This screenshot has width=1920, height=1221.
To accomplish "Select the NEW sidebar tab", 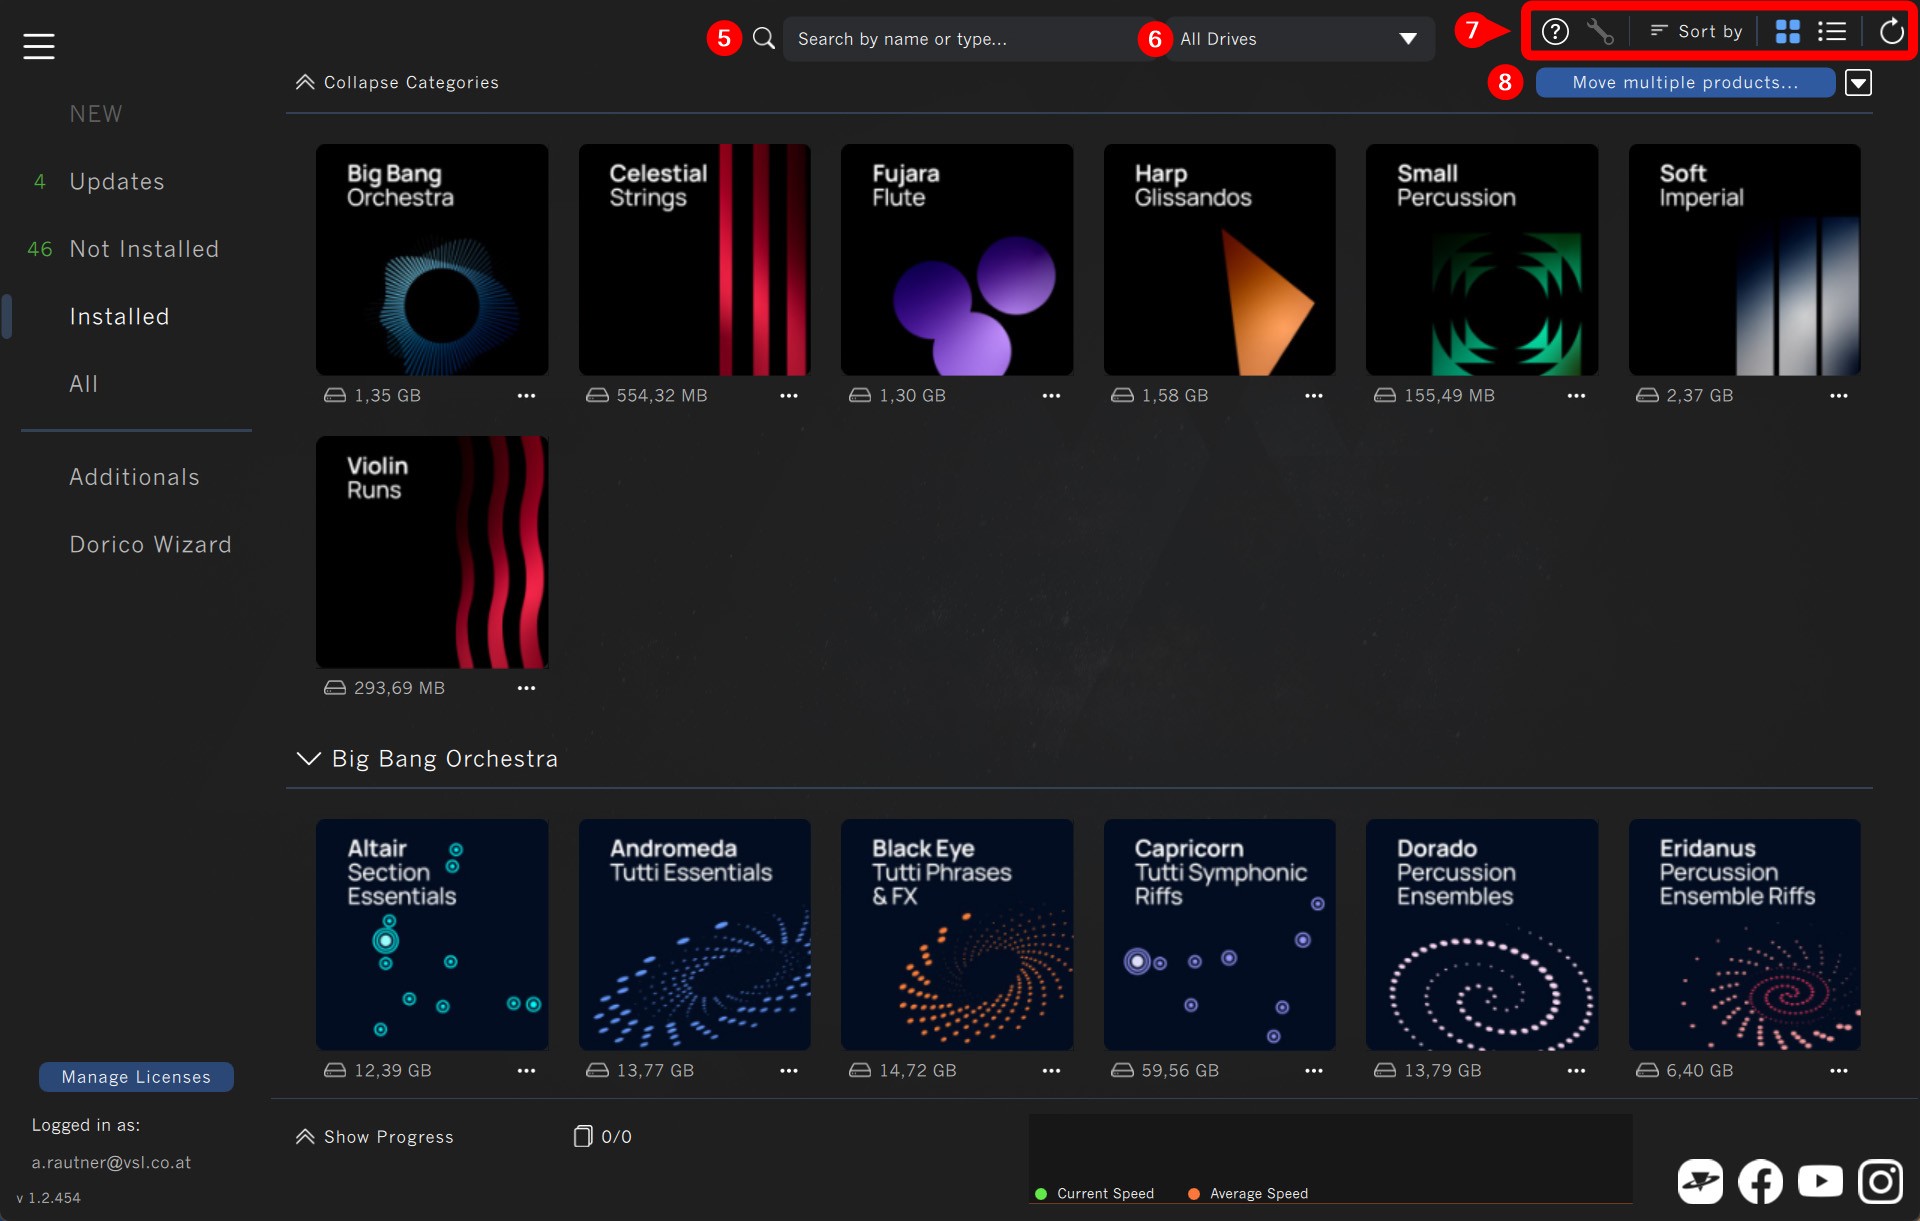I will [x=96, y=114].
